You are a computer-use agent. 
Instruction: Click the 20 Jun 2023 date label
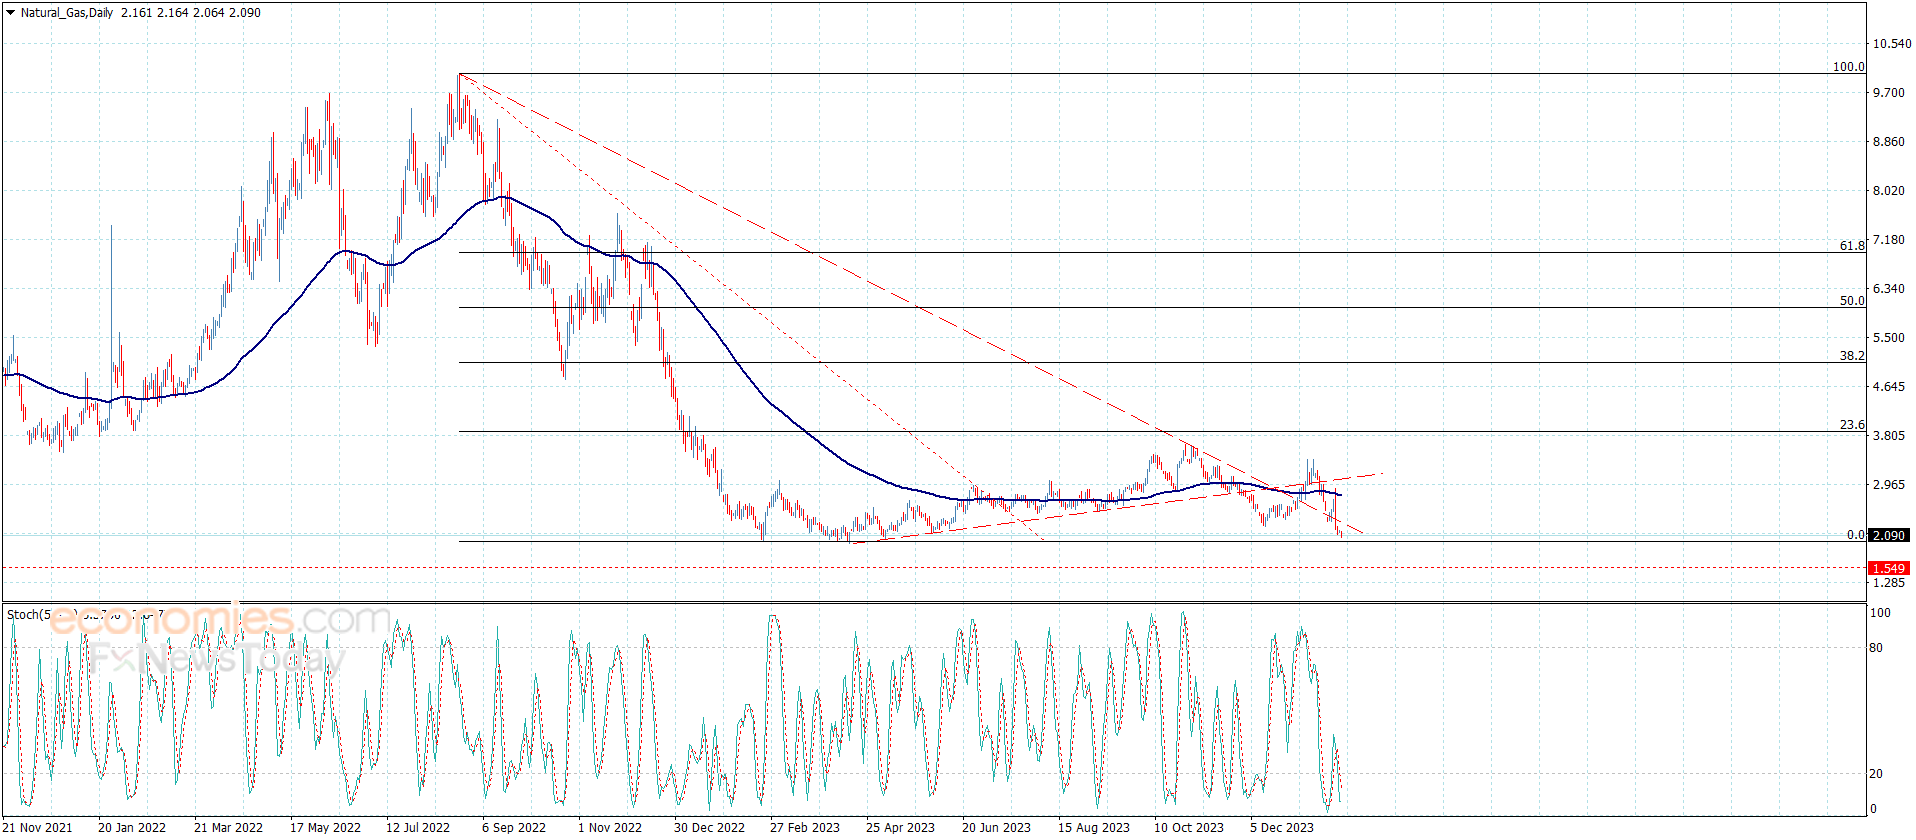point(996,827)
